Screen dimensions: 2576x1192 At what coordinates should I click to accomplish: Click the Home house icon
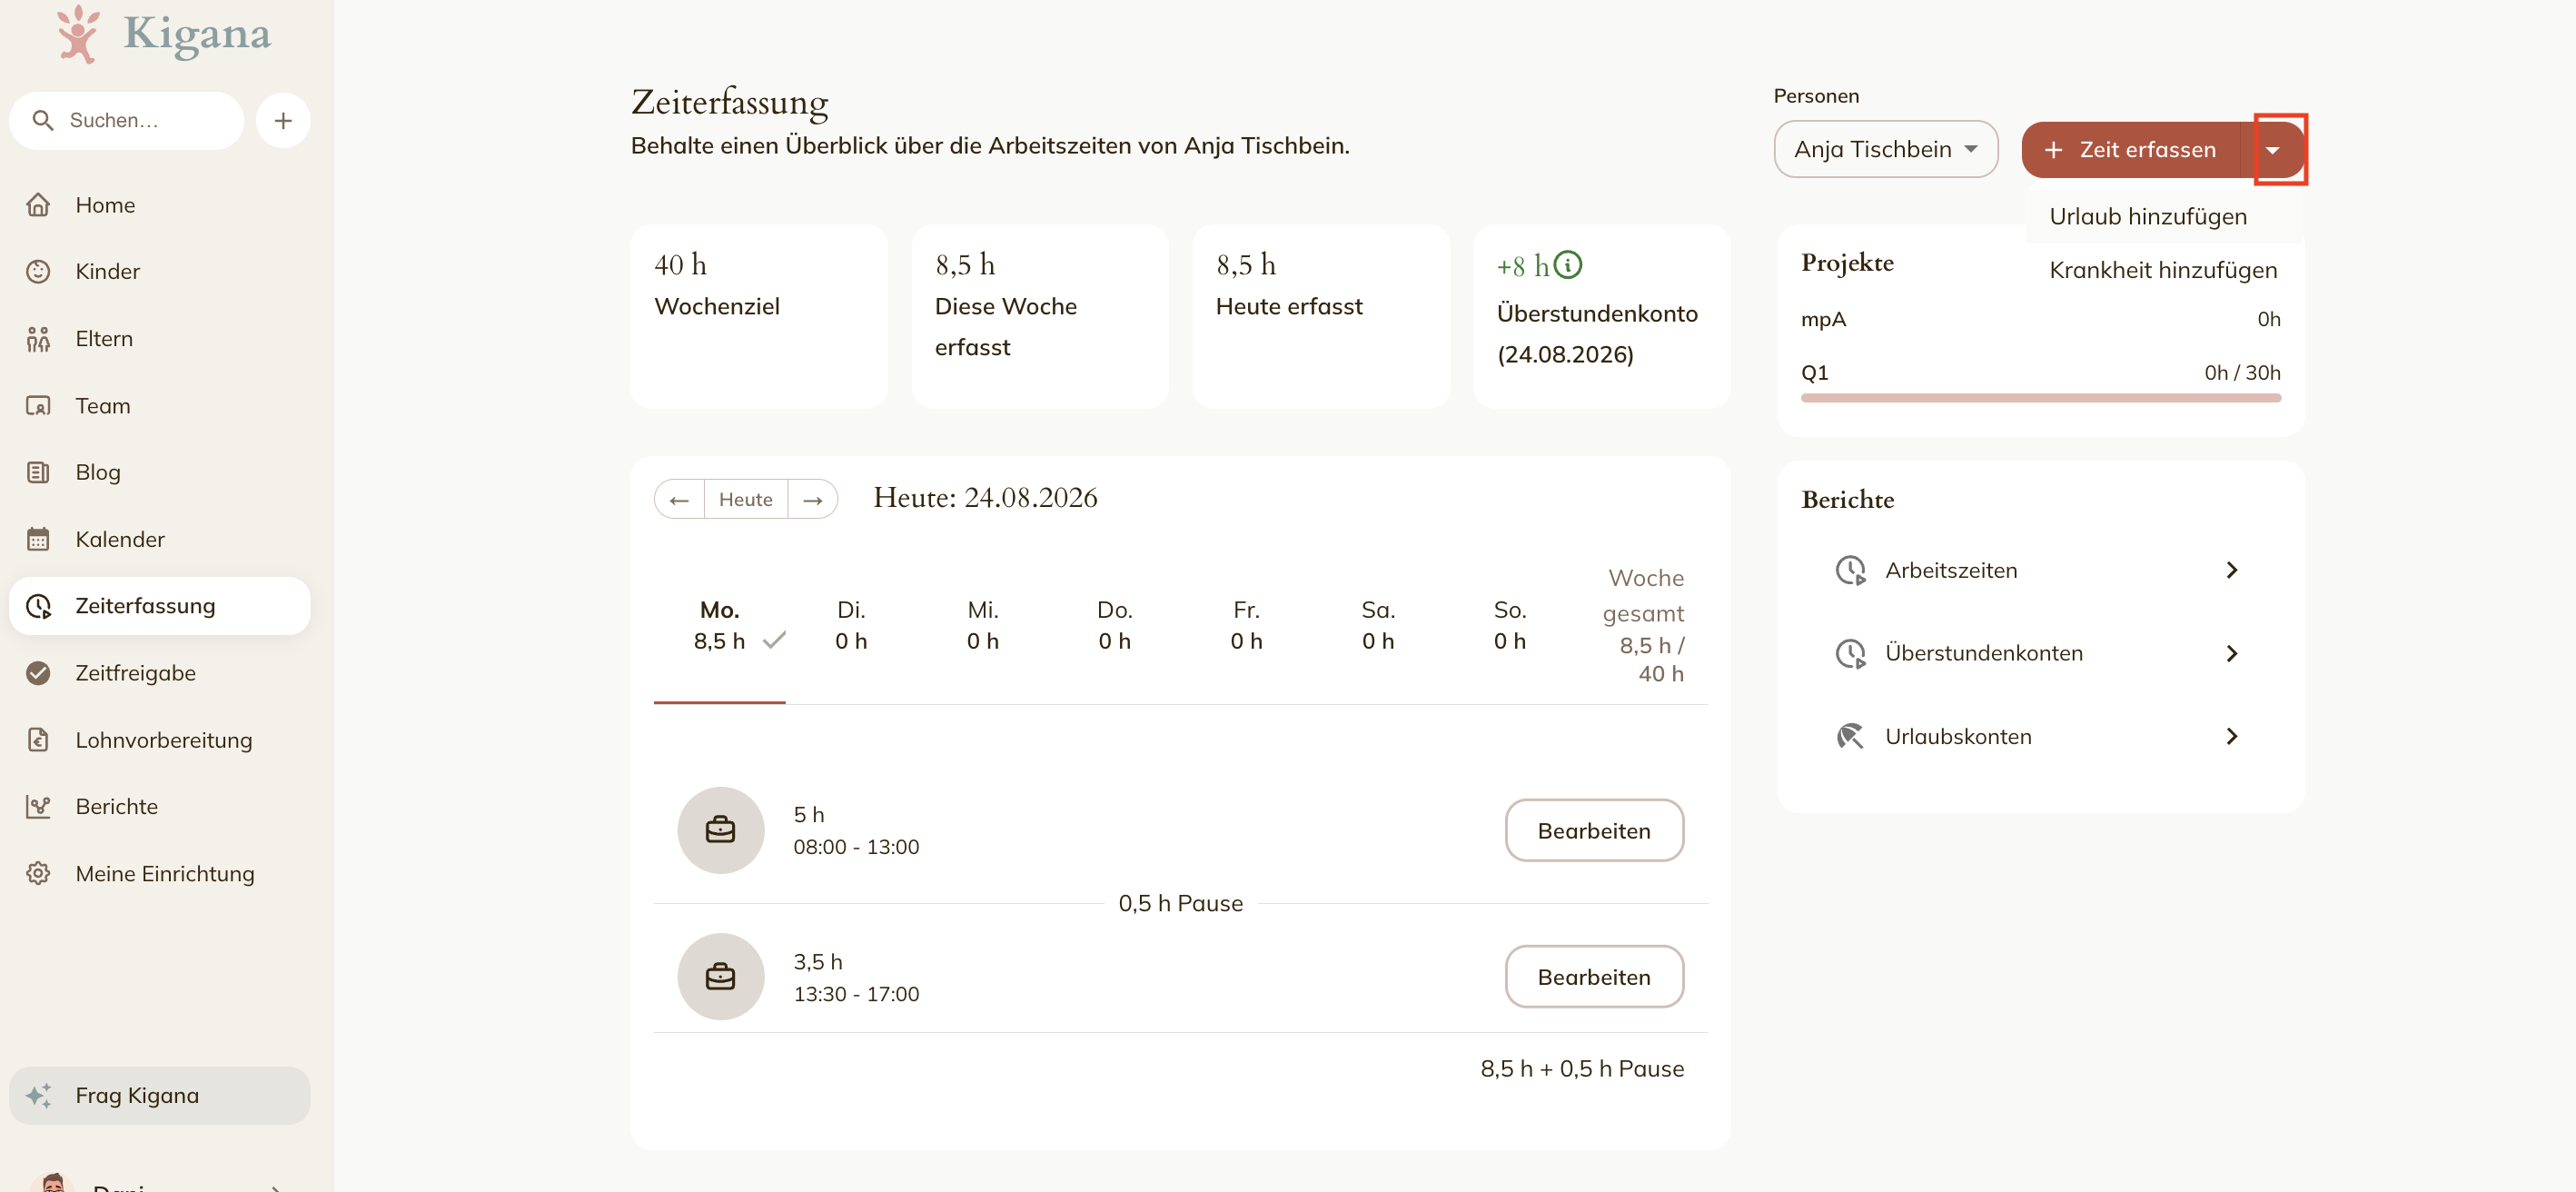[x=38, y=205]
